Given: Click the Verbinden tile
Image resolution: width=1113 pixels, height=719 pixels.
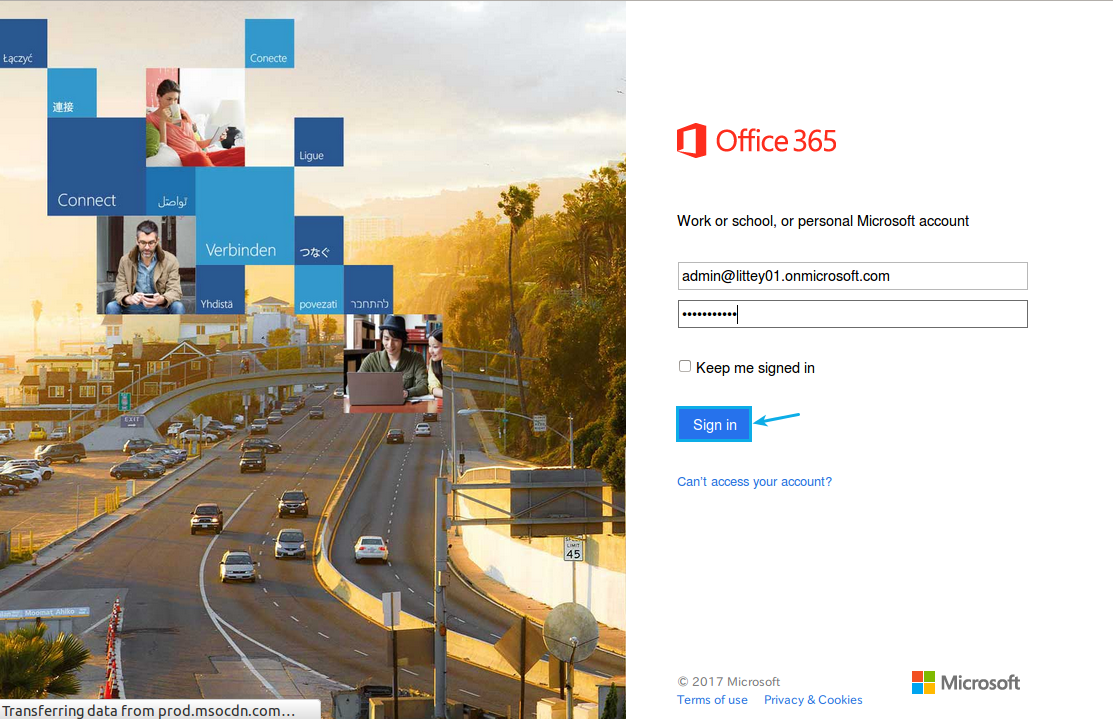Looking at the screenshot, I should 245,216.
